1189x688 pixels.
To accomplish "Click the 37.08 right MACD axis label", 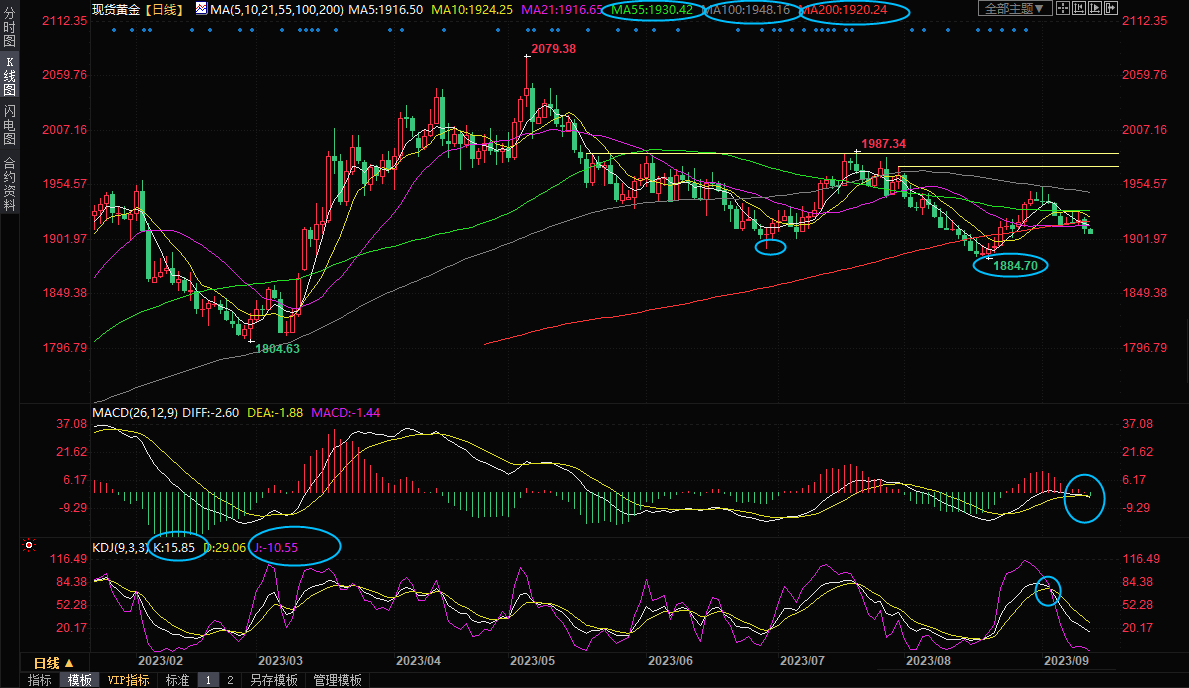I will point(1137,424).
